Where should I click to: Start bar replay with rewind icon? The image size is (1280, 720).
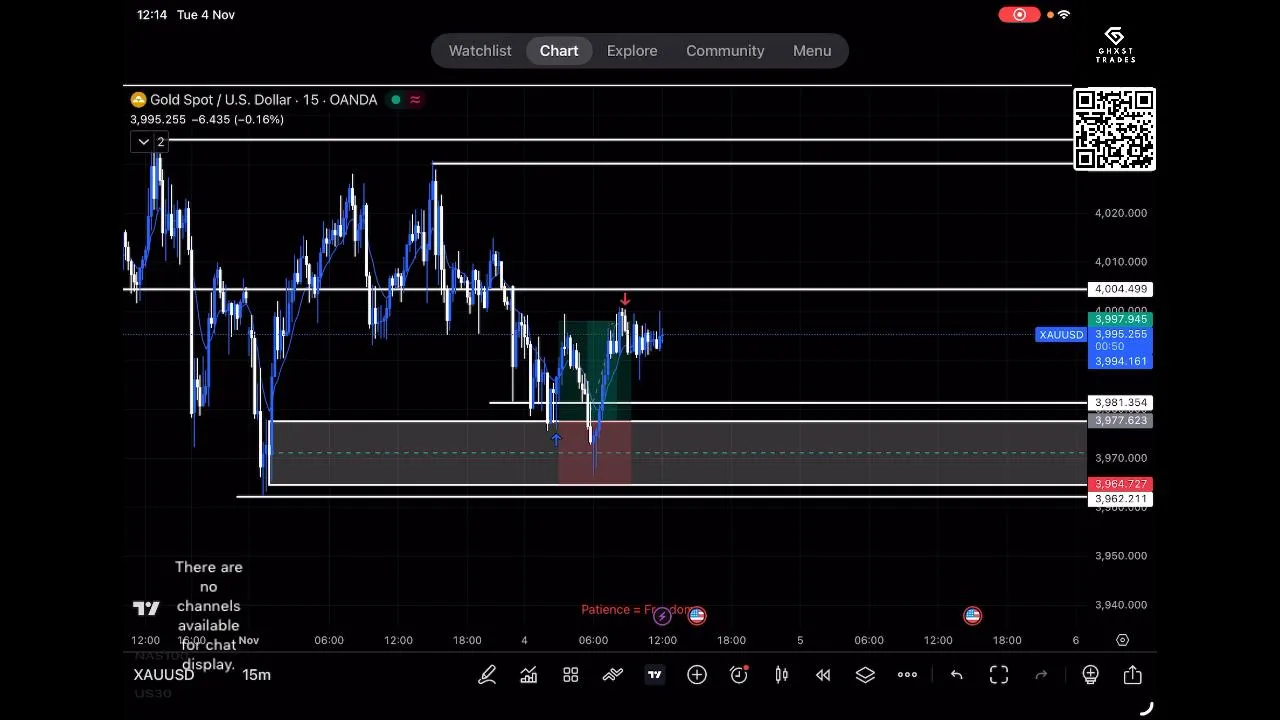[823, 675]
